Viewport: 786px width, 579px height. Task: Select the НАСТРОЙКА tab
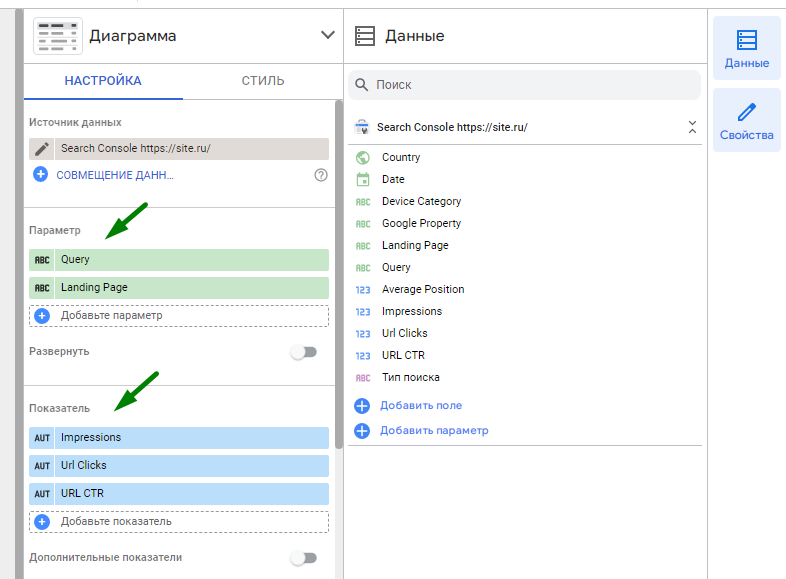tap(103, 81)
